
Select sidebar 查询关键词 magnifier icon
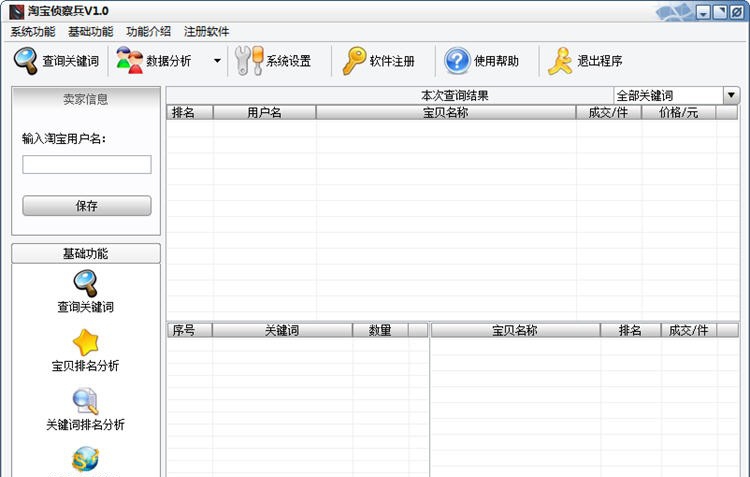coord(86,283)
